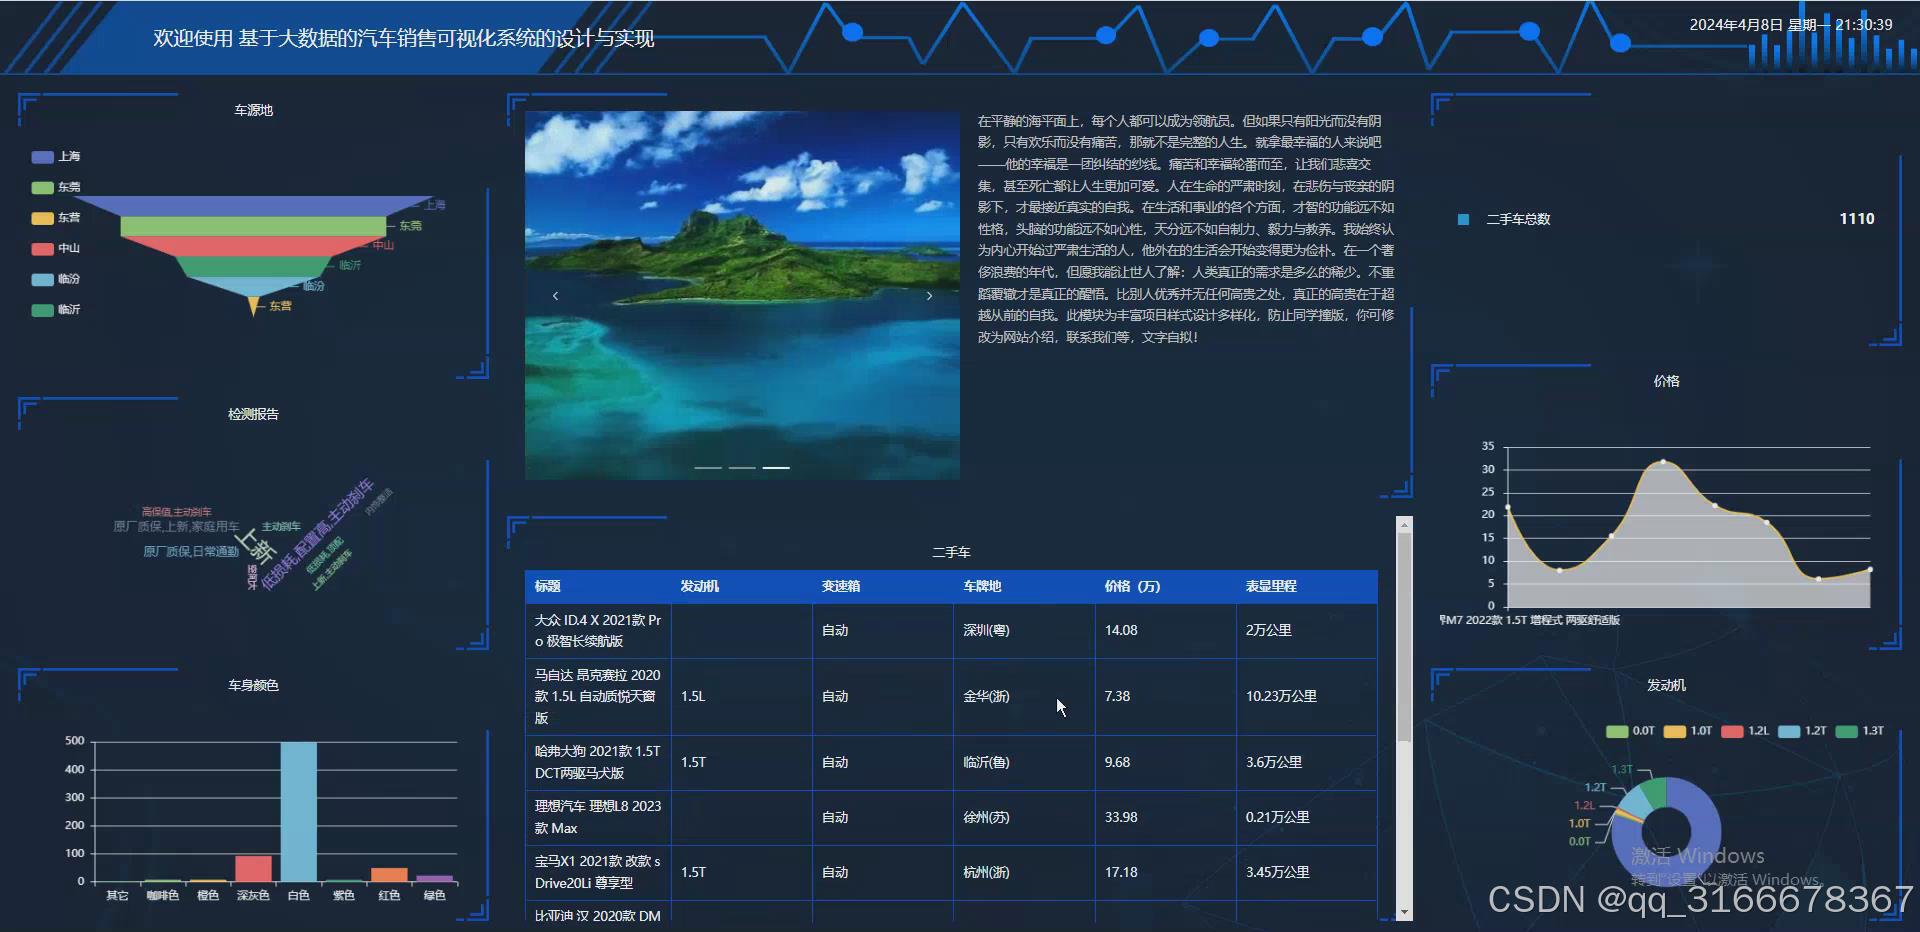Click the 哈弗大狗 2021款 1.5T title cell
Image resolution: width=1920 pixels, height=932 pixels.
coord(598,763)
